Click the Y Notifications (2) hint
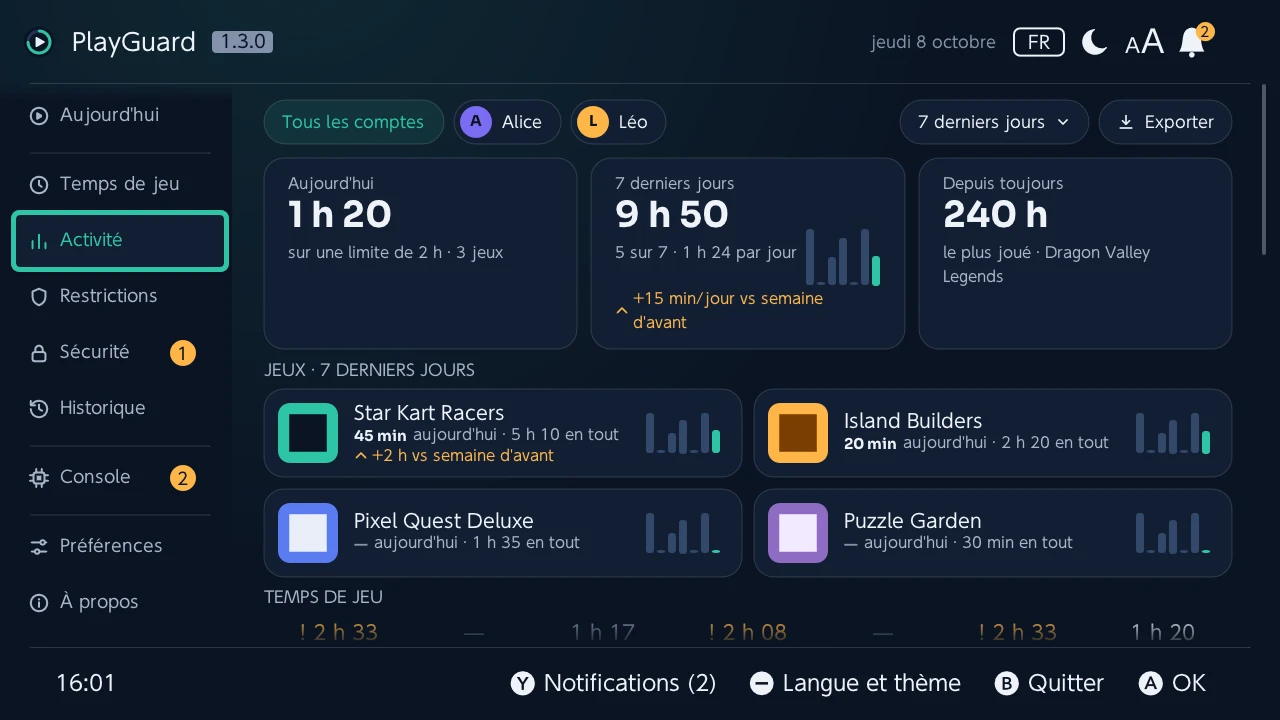Screen dimensions: 1280x720 click(613, 683)
